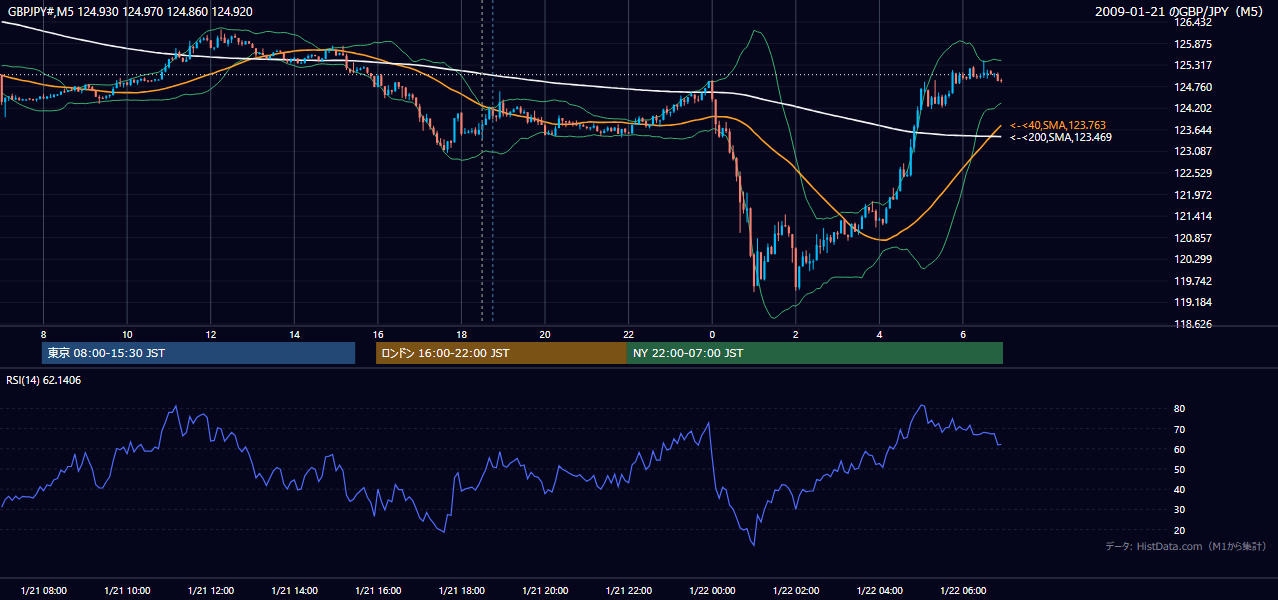This screenshot has width=1278, height=600.
Task: Click RSI scale value 50
Action: (1180, 469)
